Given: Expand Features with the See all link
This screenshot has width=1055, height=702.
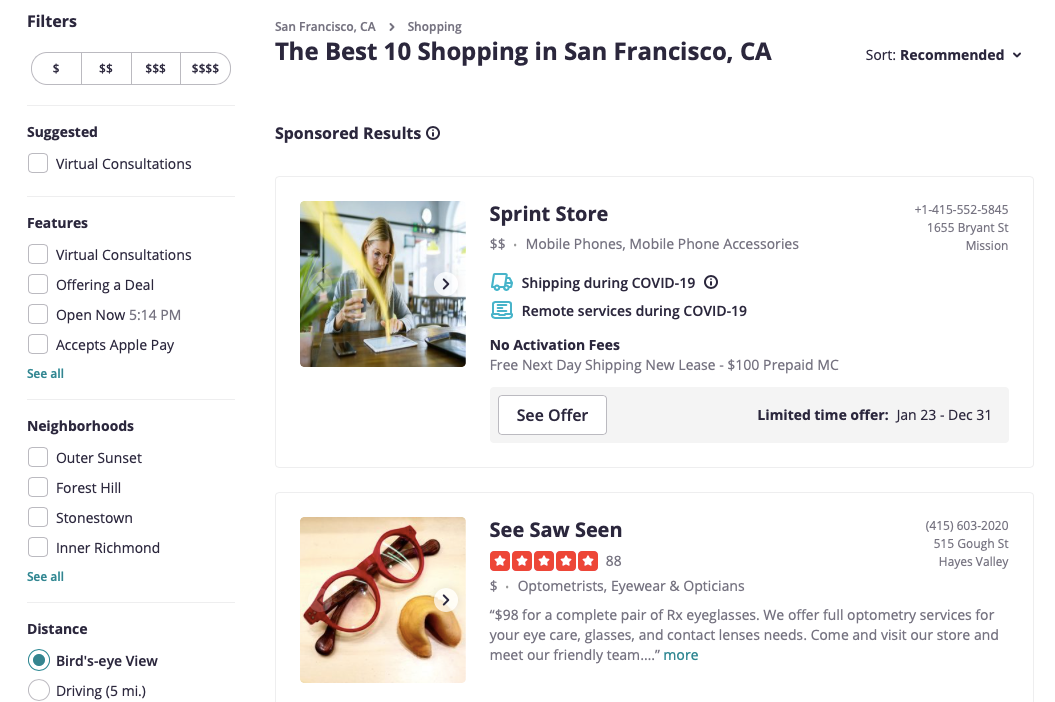Looking at the screenshot, I should (45, 374).
